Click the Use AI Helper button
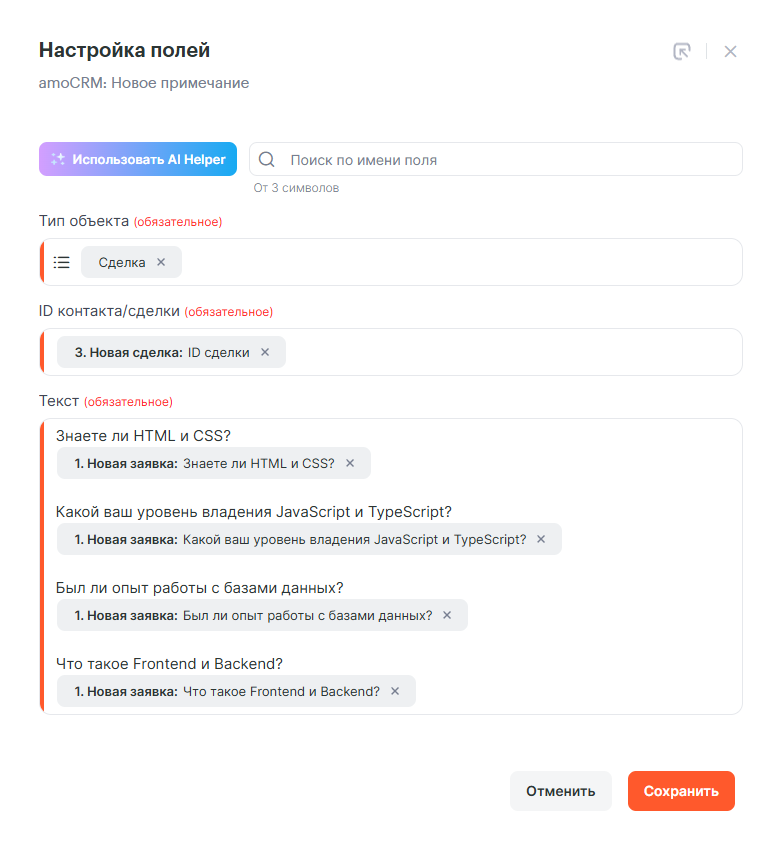Viewport: 780px width, 846px height. click(x=138, y=159)
